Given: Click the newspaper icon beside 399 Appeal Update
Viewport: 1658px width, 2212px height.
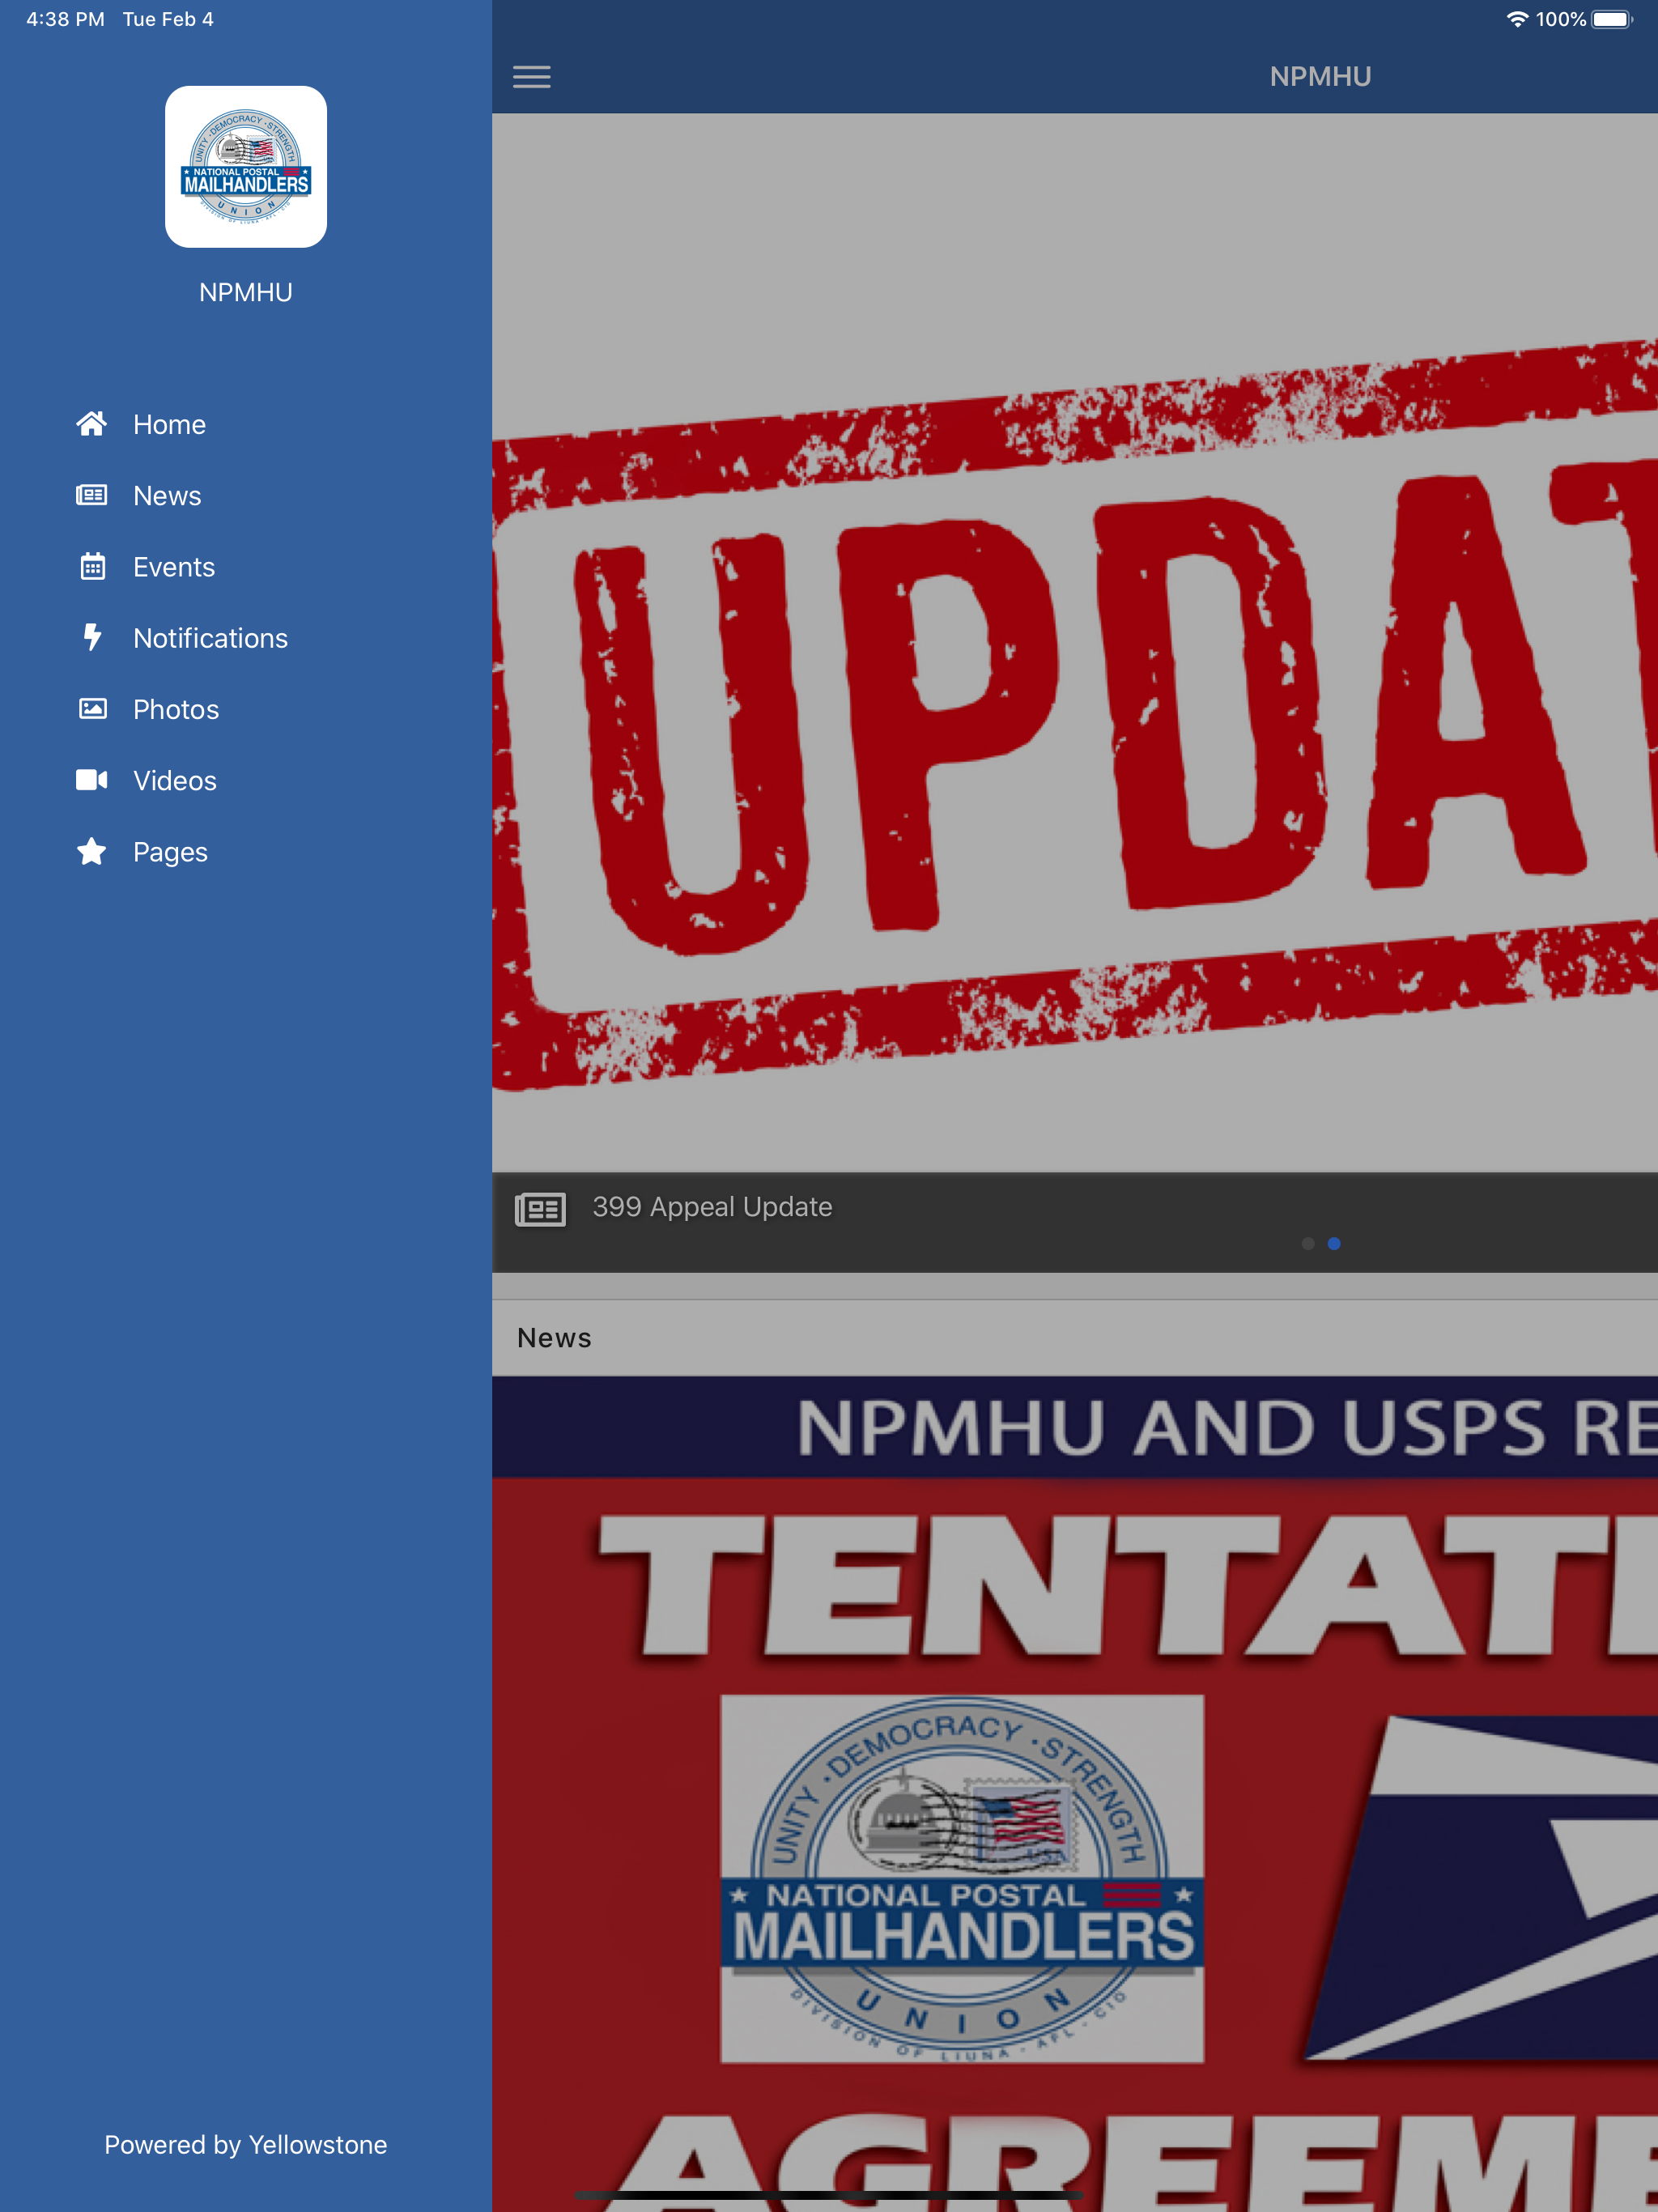Looking at the screenshot, I should (540, 1209).
